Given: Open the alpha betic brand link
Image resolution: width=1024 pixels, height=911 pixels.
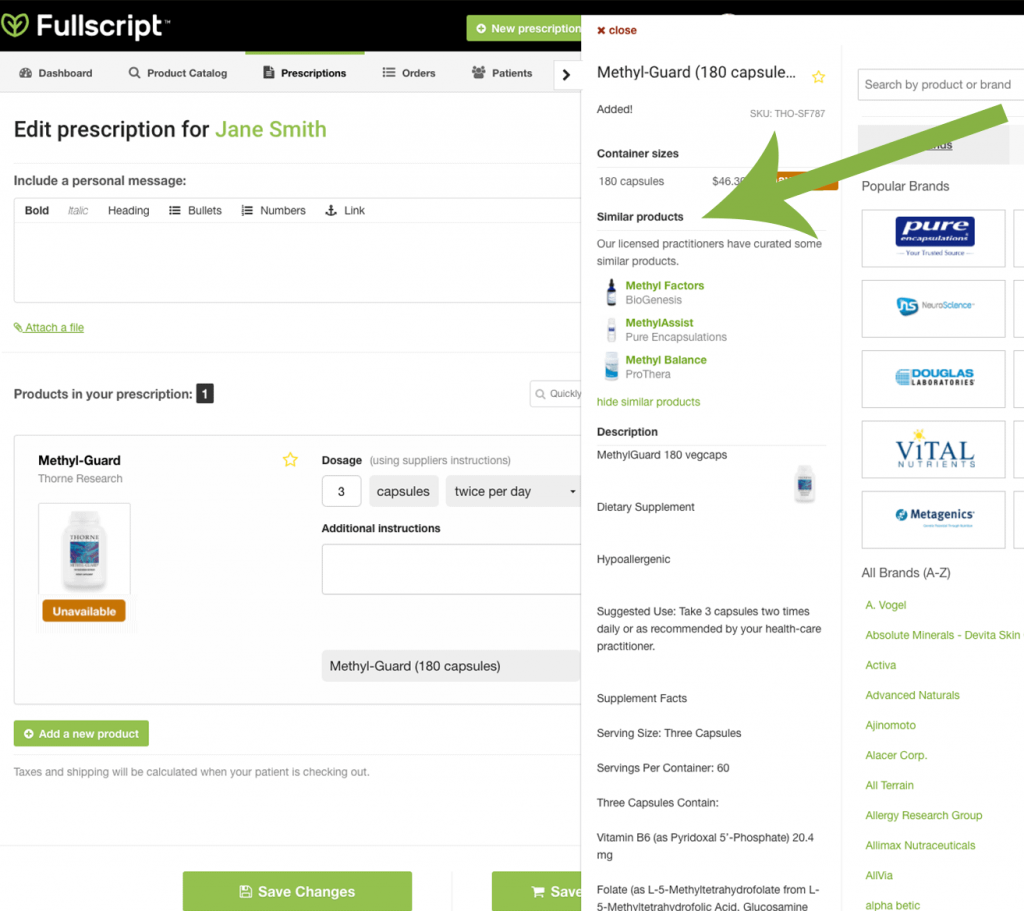Looking at the screenshot, I should [892, 905].
